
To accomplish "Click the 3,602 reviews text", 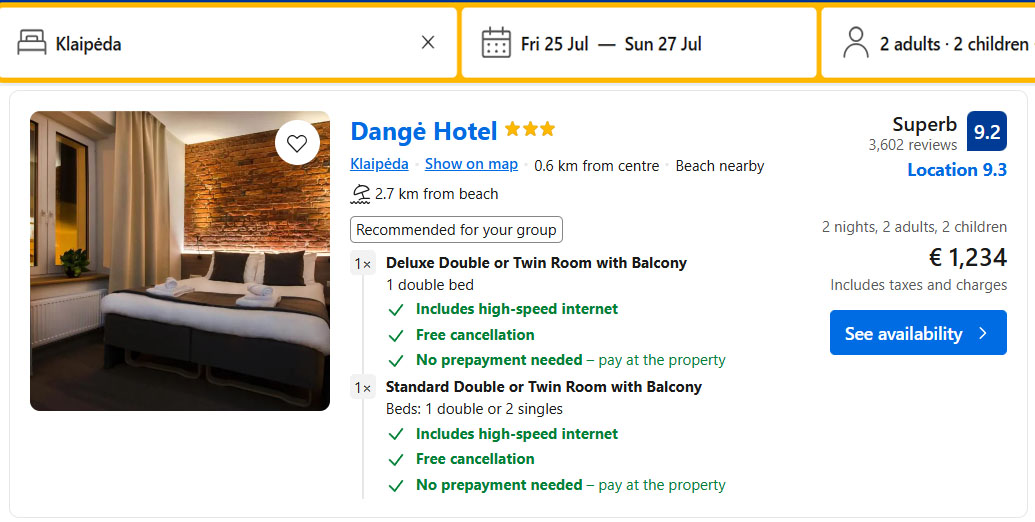I will tap(912, 146).
